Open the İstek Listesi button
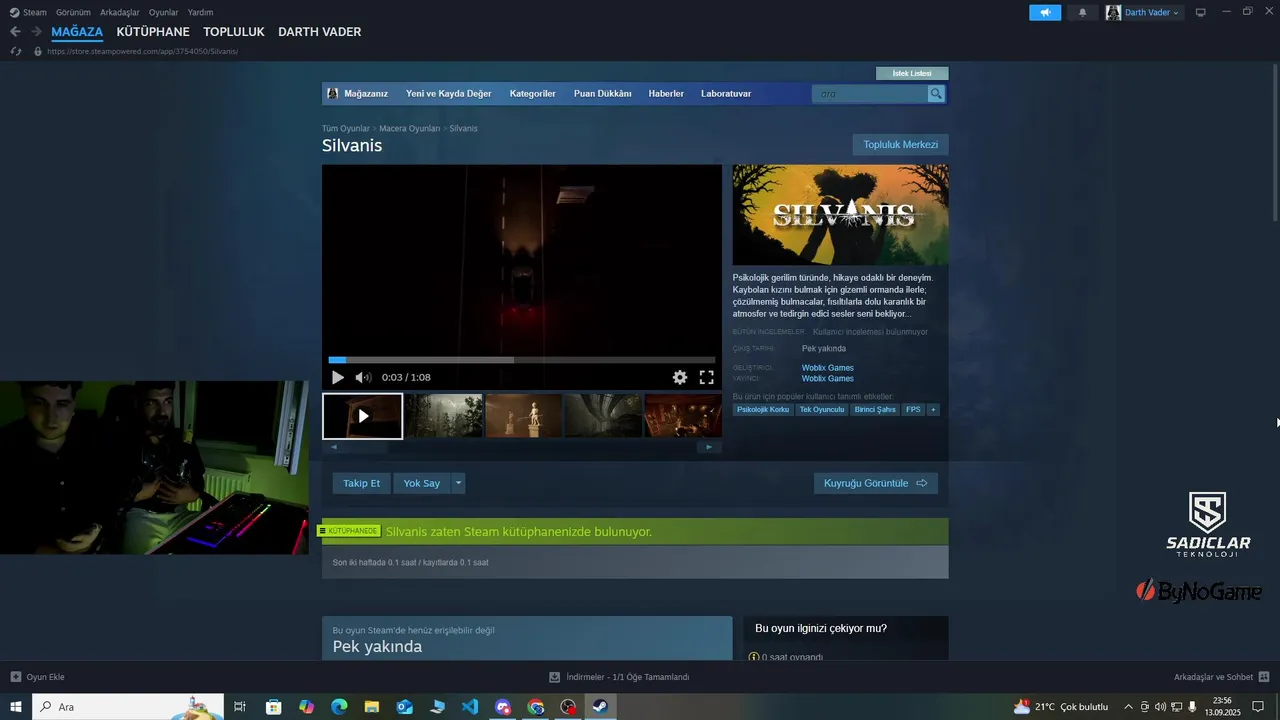 [x=912, y=73]
